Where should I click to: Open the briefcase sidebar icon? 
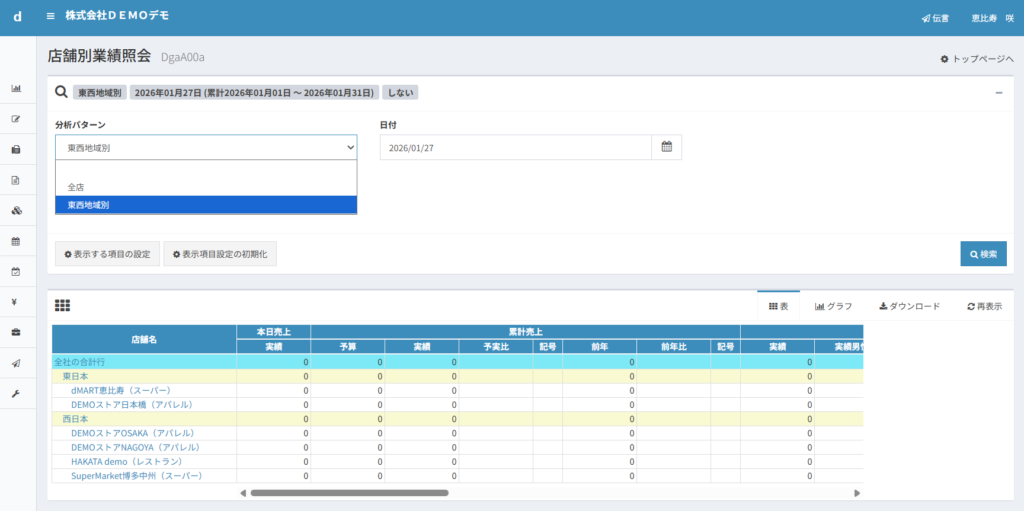(16, 331)
